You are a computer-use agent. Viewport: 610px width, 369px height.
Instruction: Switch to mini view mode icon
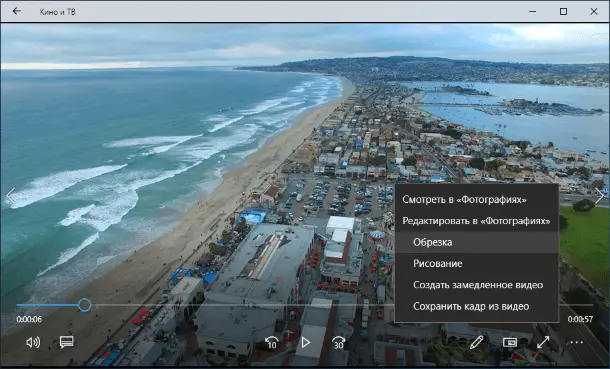coord(510,342)
